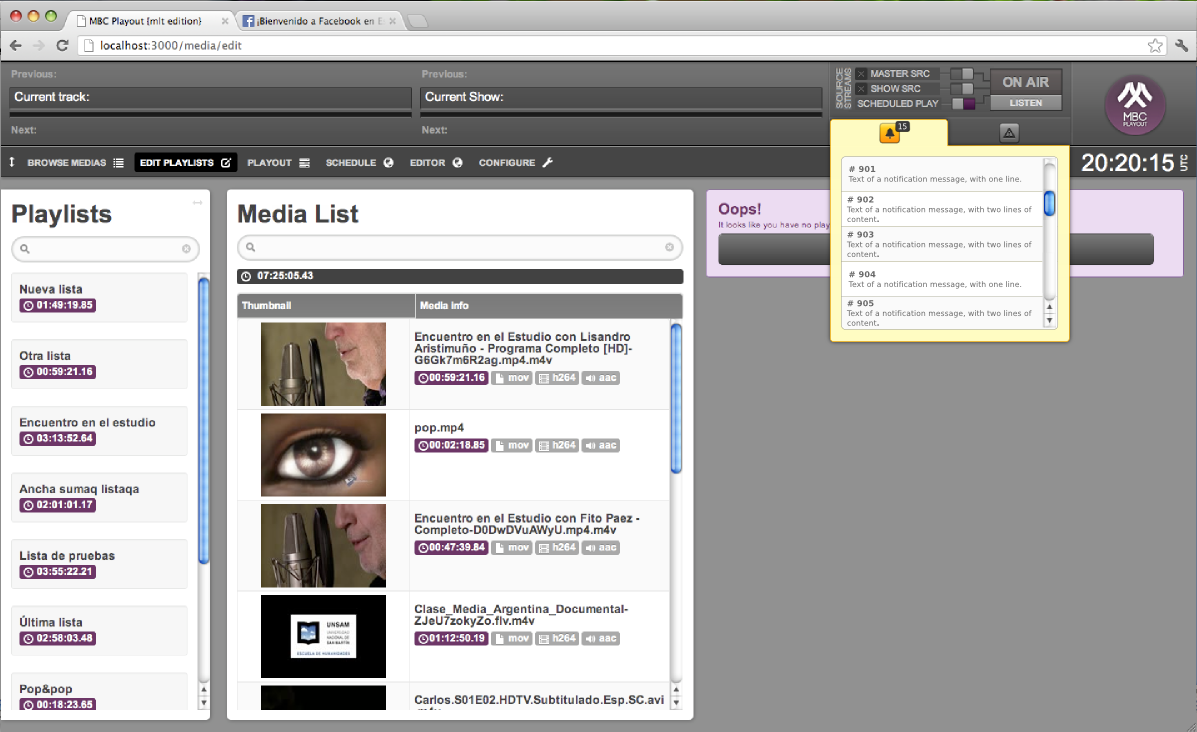Image resolution: width=1197 pixels, height=732 pixels.
Task: Select the Lista de pruebas playlist
Action: (99, 564)
